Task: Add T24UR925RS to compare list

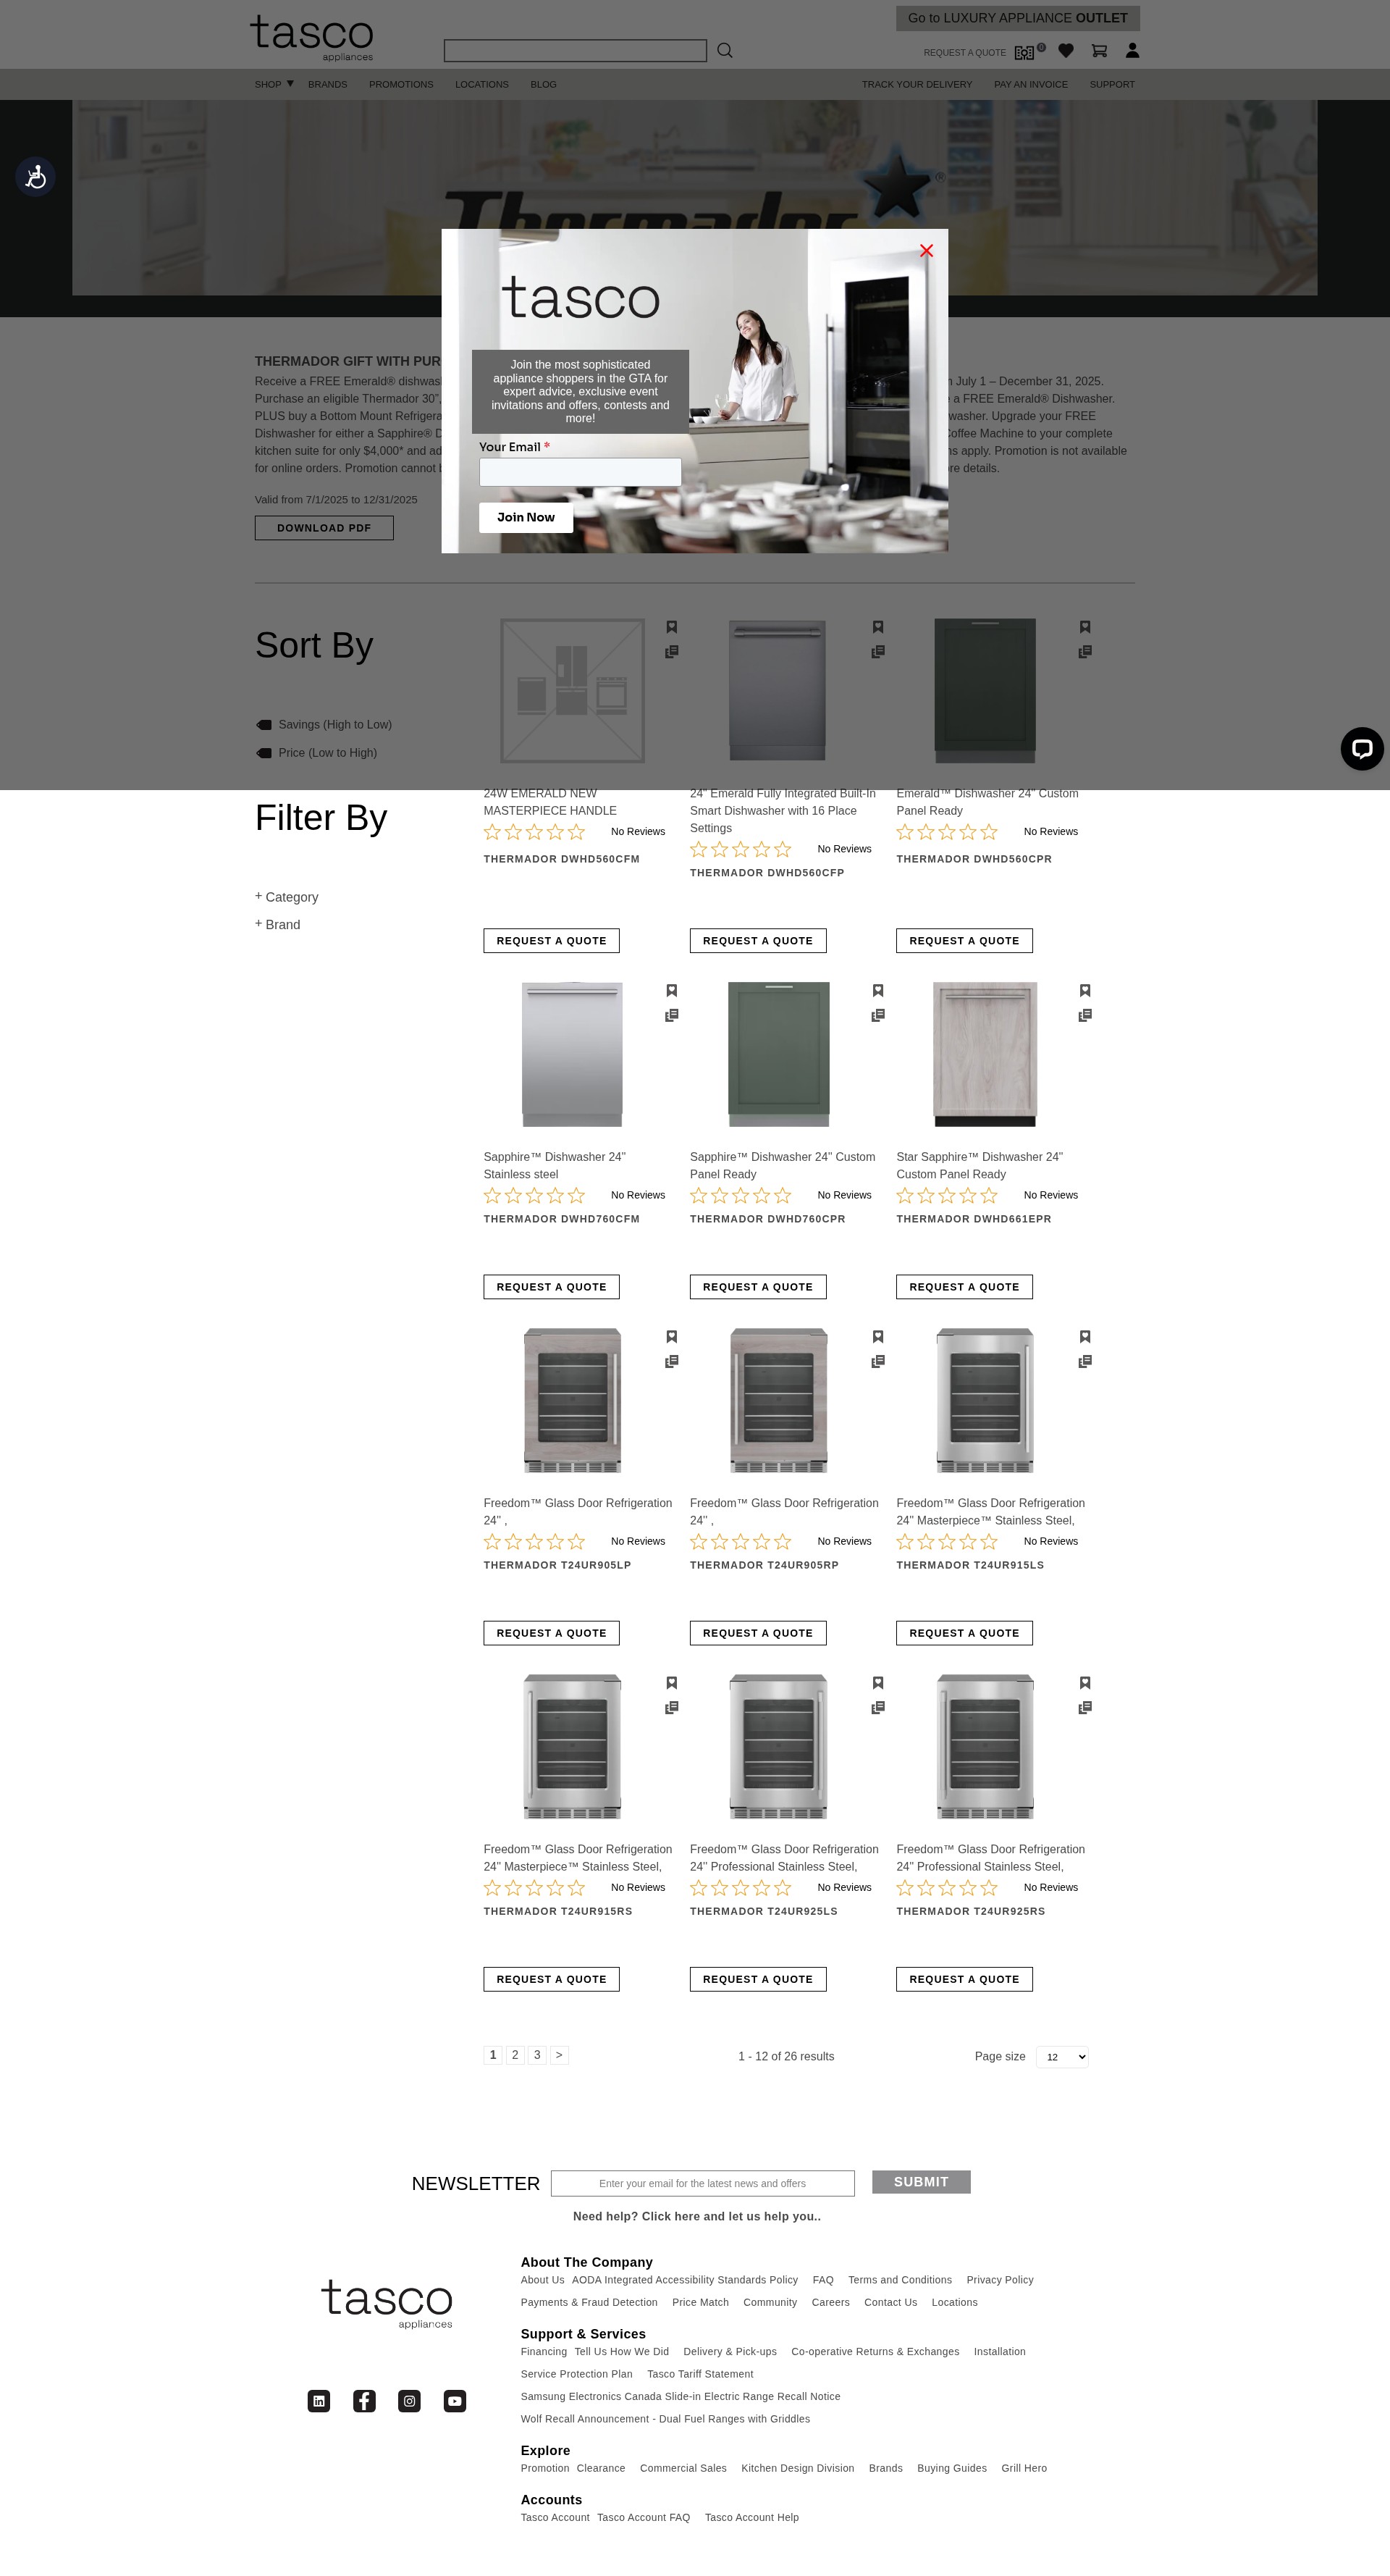Action: [x=1085, y=1708]
